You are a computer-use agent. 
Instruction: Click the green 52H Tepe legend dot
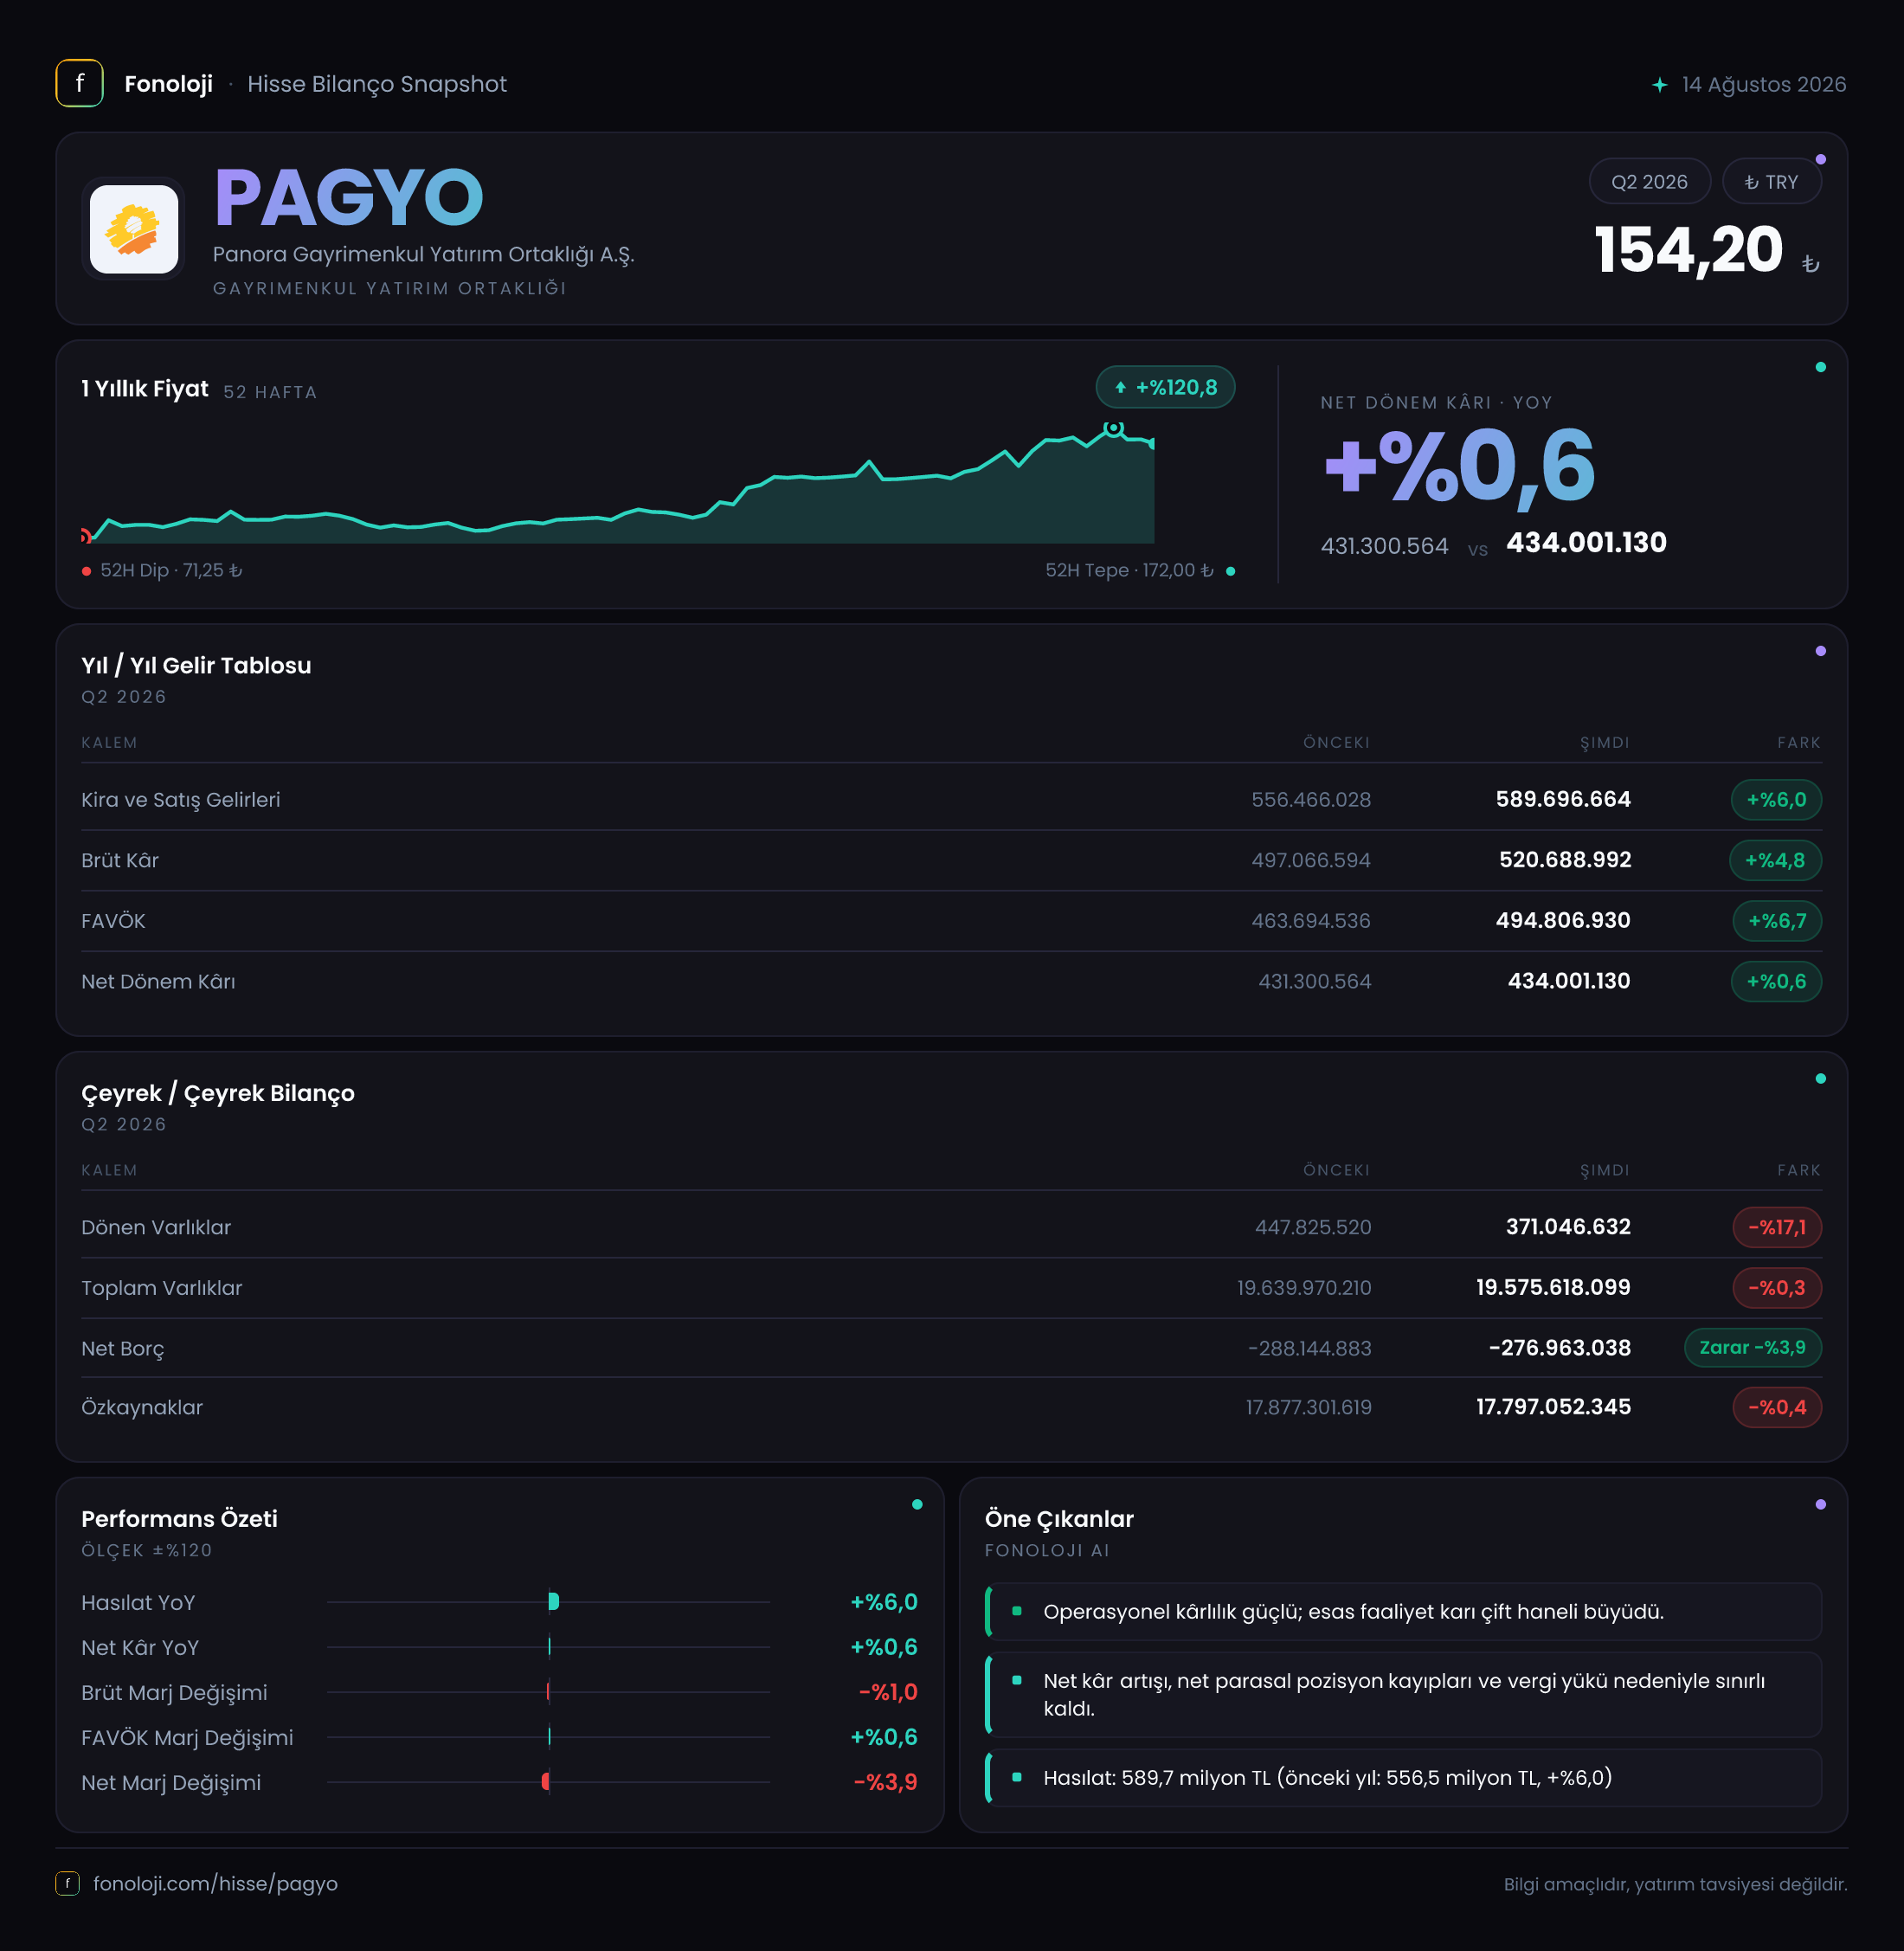(x=1230, y=571)
